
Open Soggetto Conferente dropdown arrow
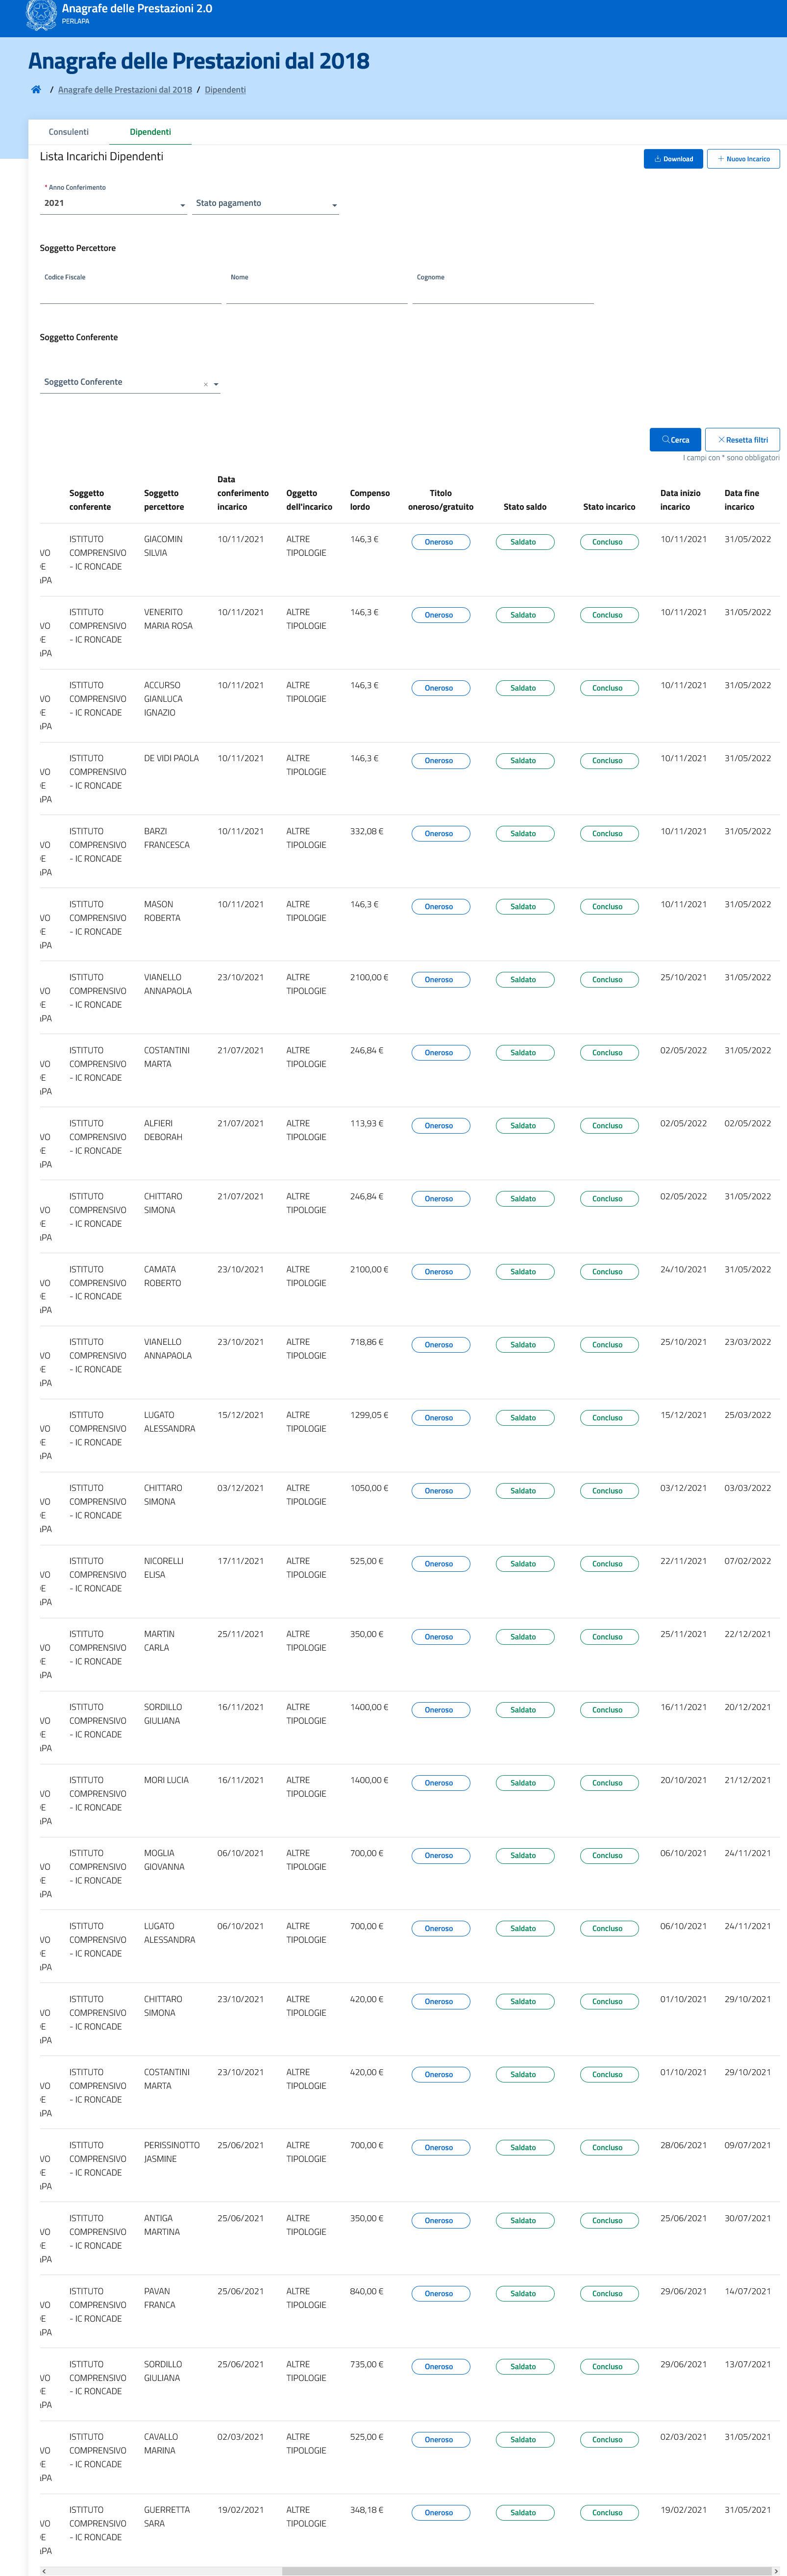click(216, 385)
